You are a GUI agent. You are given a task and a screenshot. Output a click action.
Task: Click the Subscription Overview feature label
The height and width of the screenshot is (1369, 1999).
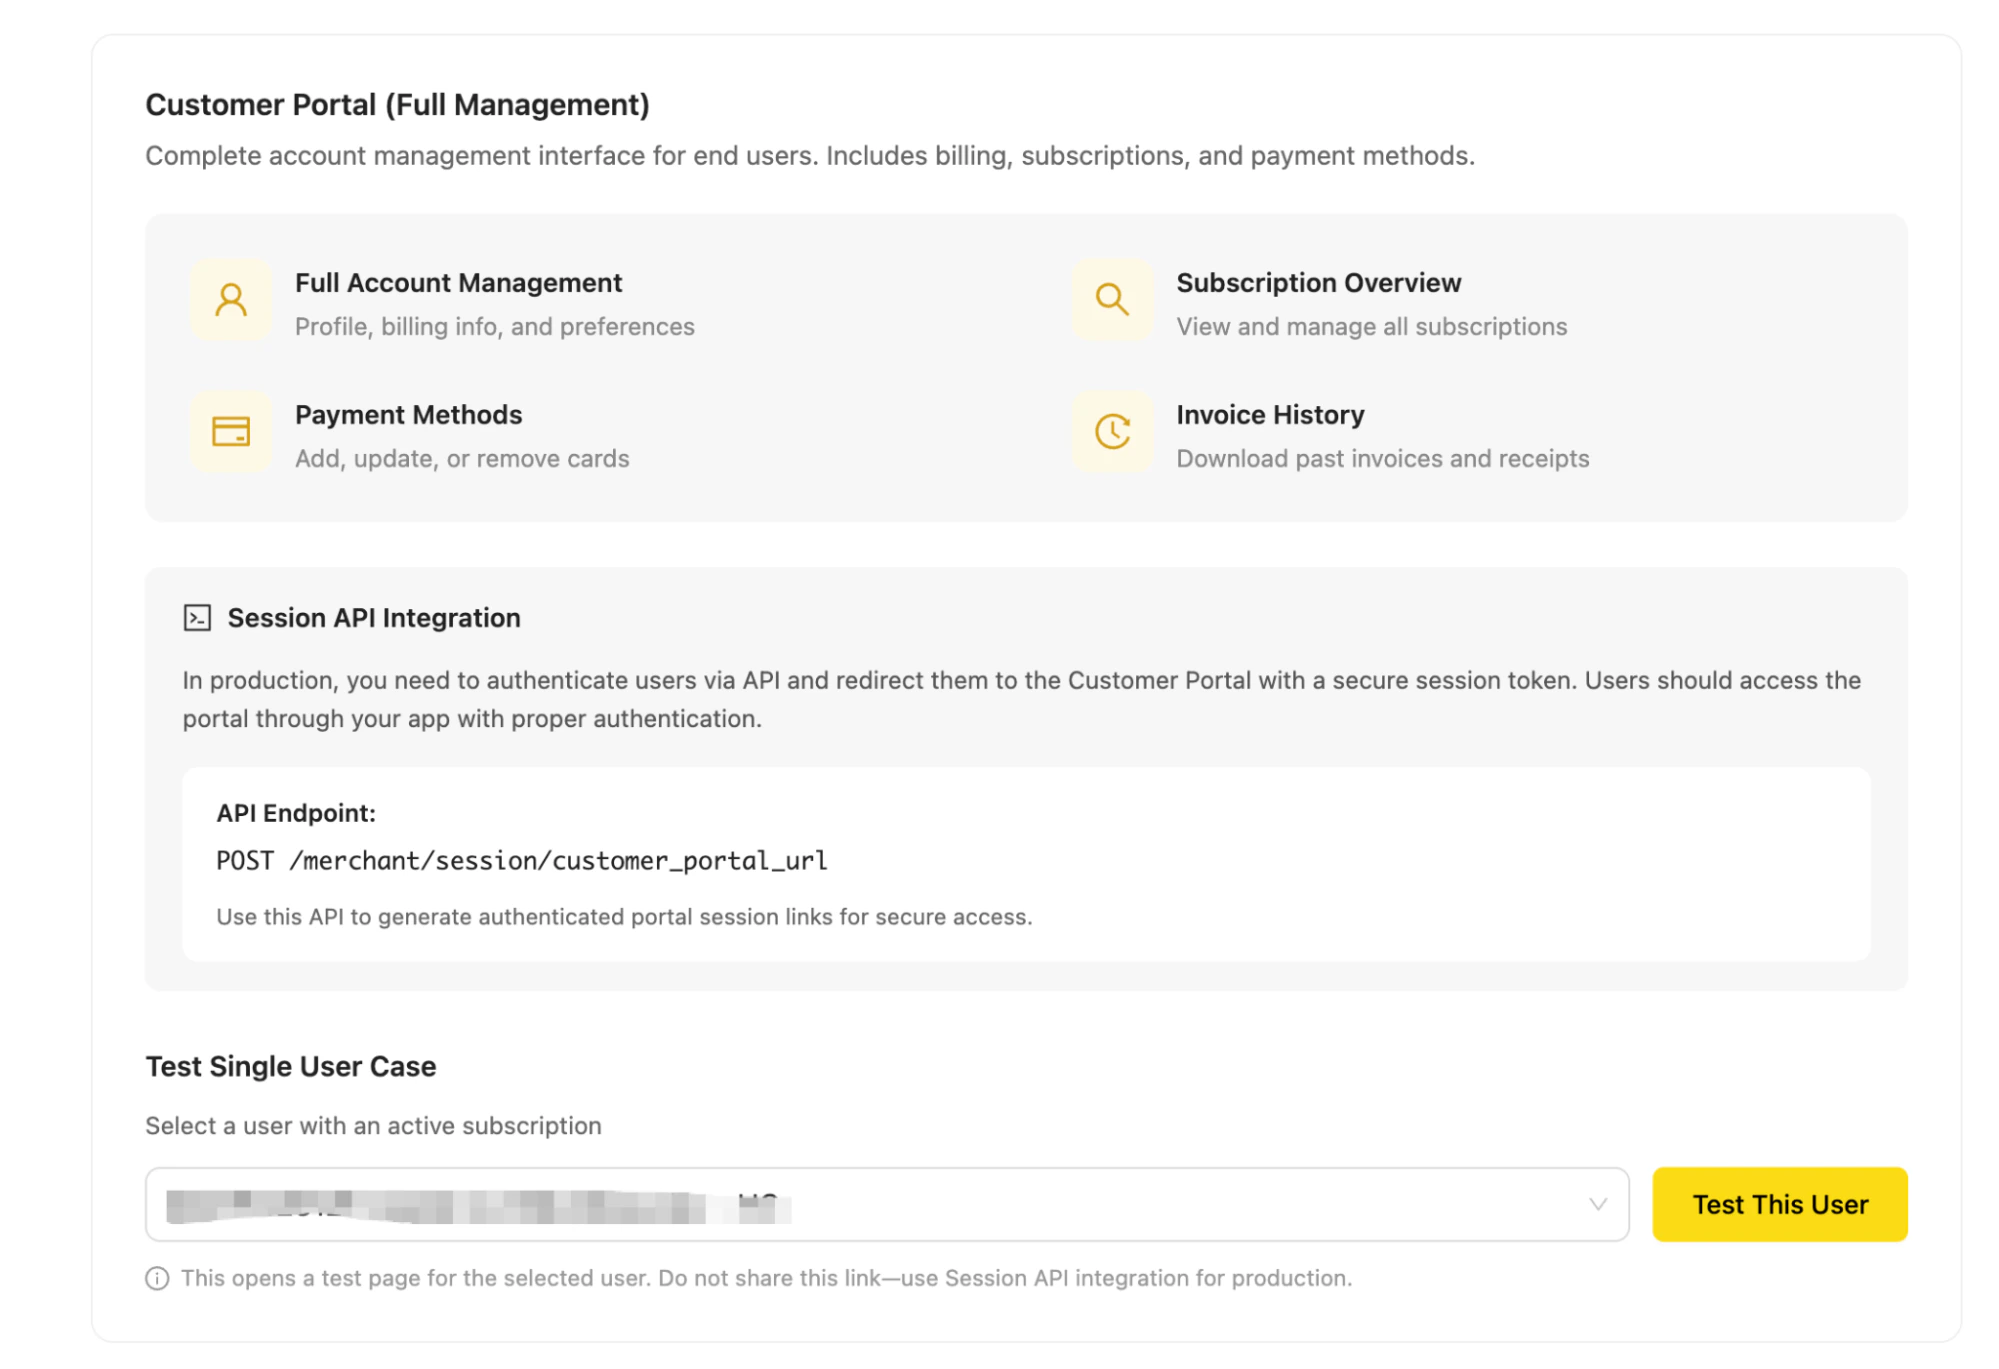(1319, 283)
